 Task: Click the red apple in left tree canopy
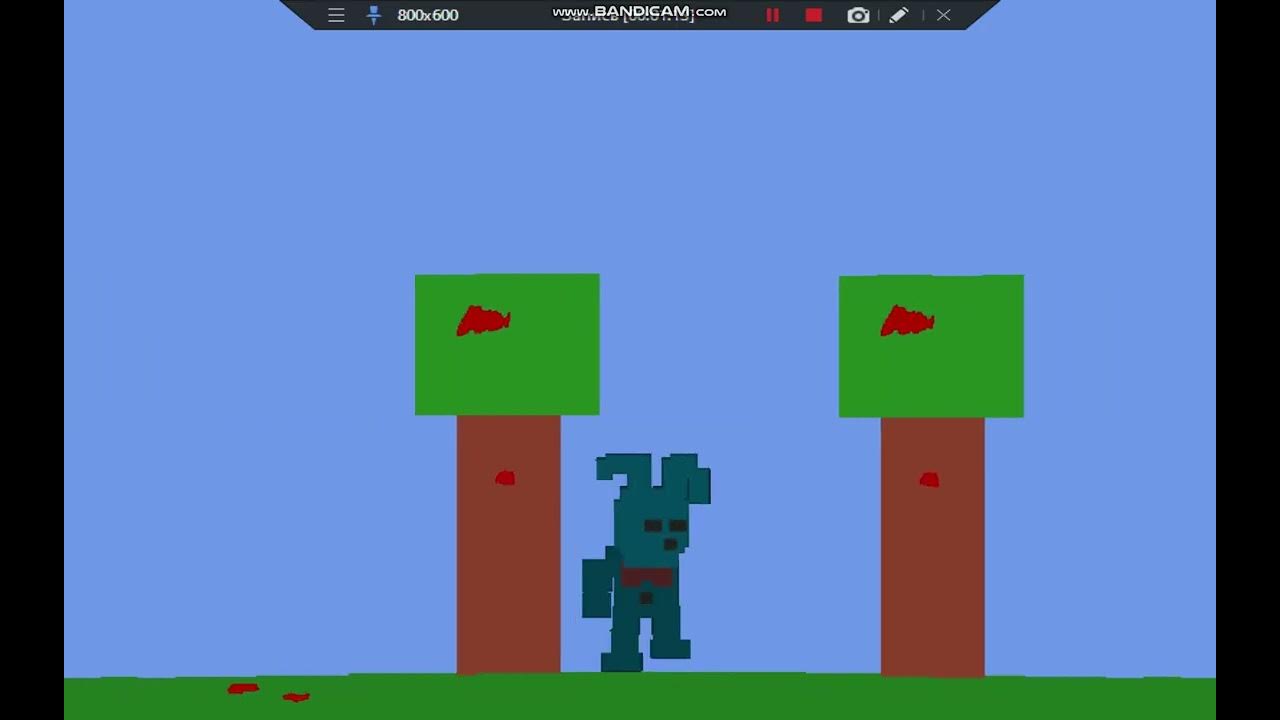coord(484,321)
